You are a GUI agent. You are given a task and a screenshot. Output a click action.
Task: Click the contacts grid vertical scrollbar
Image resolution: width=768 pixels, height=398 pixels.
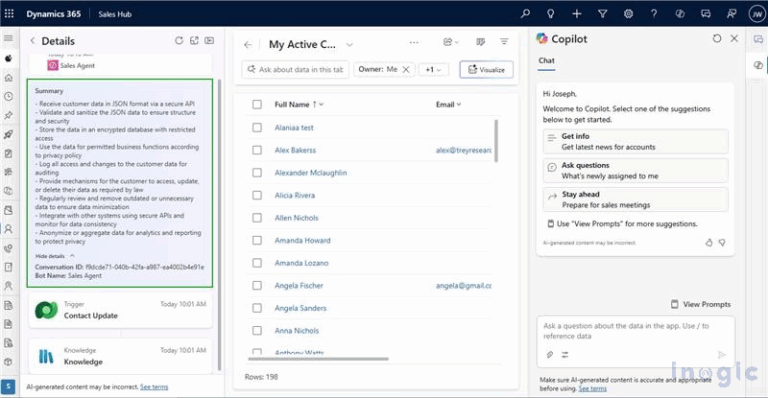496,140
